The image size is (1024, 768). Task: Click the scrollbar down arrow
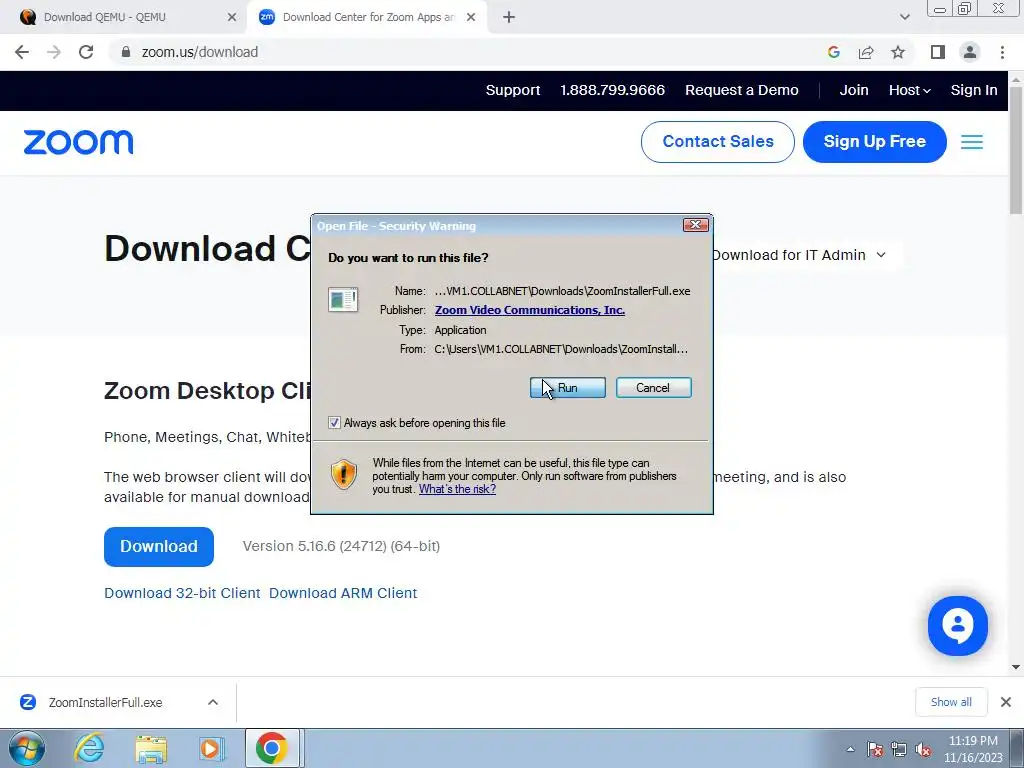[1016, 667]
